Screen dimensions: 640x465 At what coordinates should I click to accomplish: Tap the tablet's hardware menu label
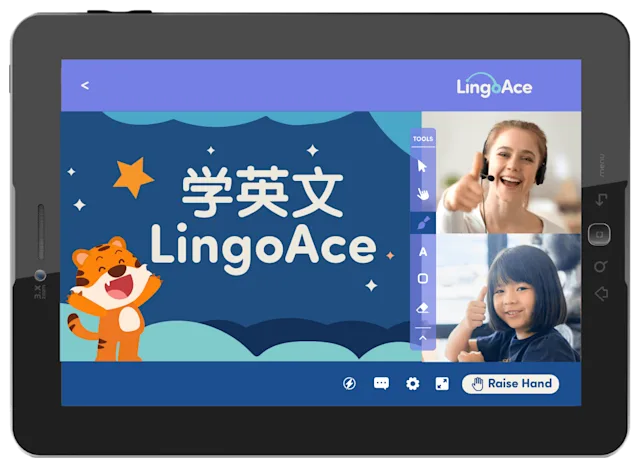point(603,165)
